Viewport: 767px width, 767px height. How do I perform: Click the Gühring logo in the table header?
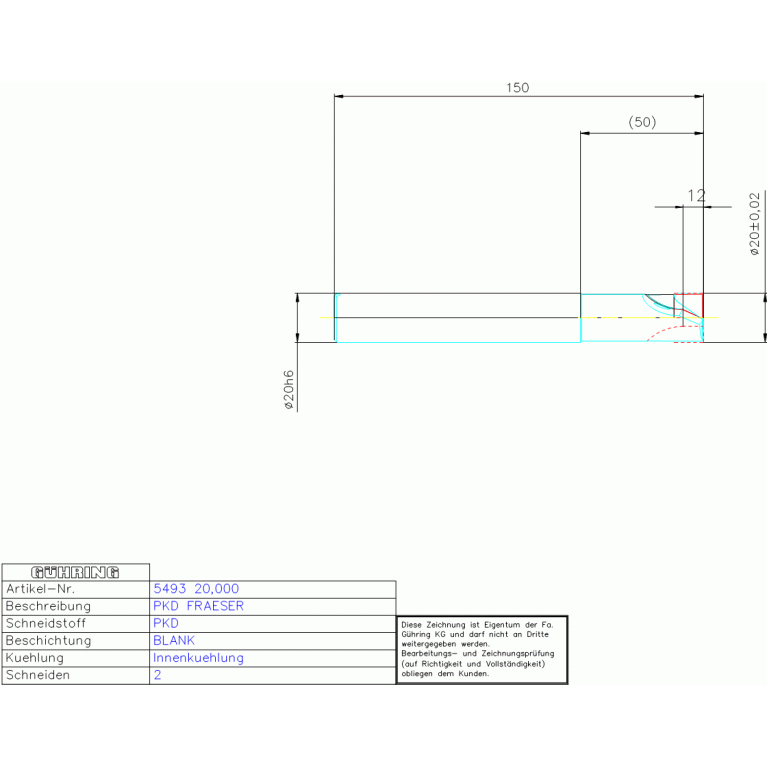coord(75,572)
